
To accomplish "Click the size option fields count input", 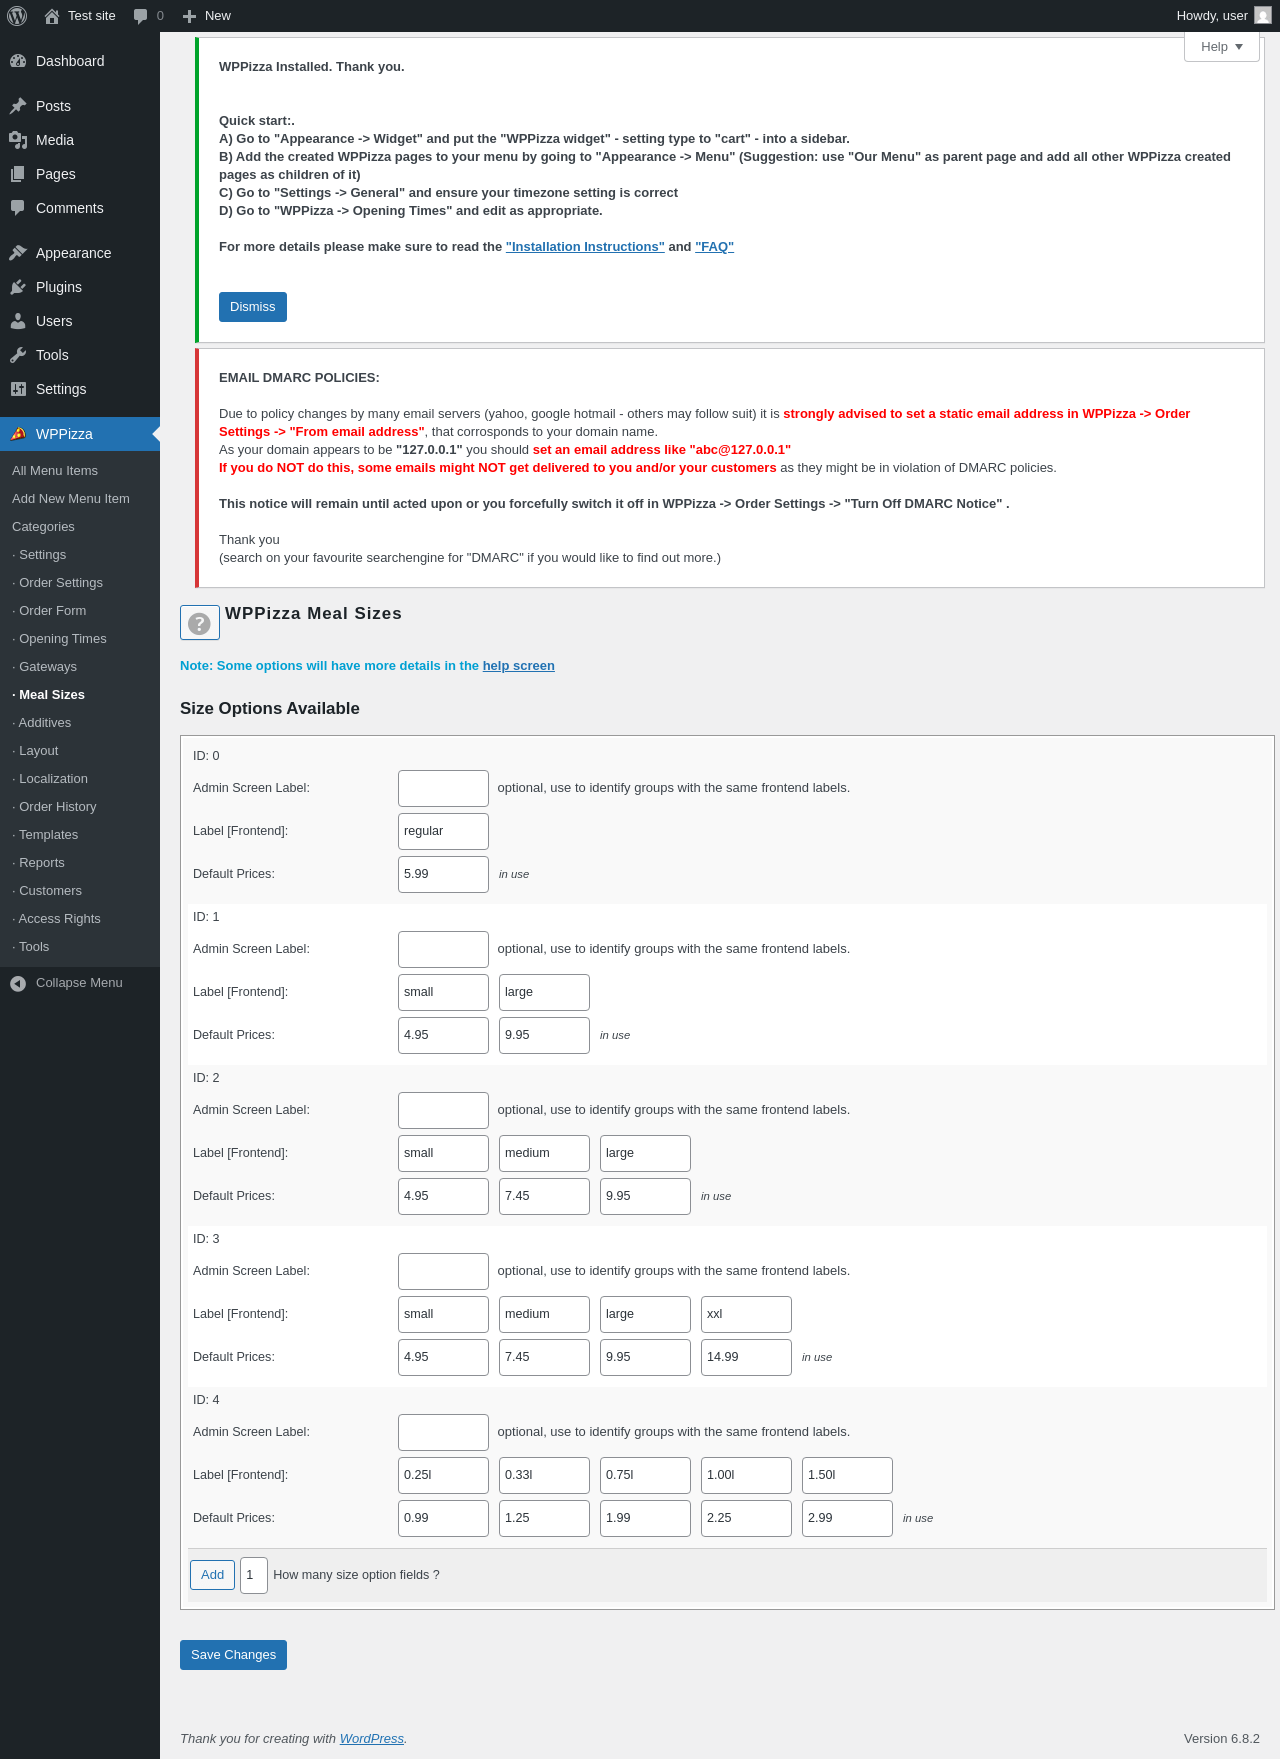I will pos(254,1575).
